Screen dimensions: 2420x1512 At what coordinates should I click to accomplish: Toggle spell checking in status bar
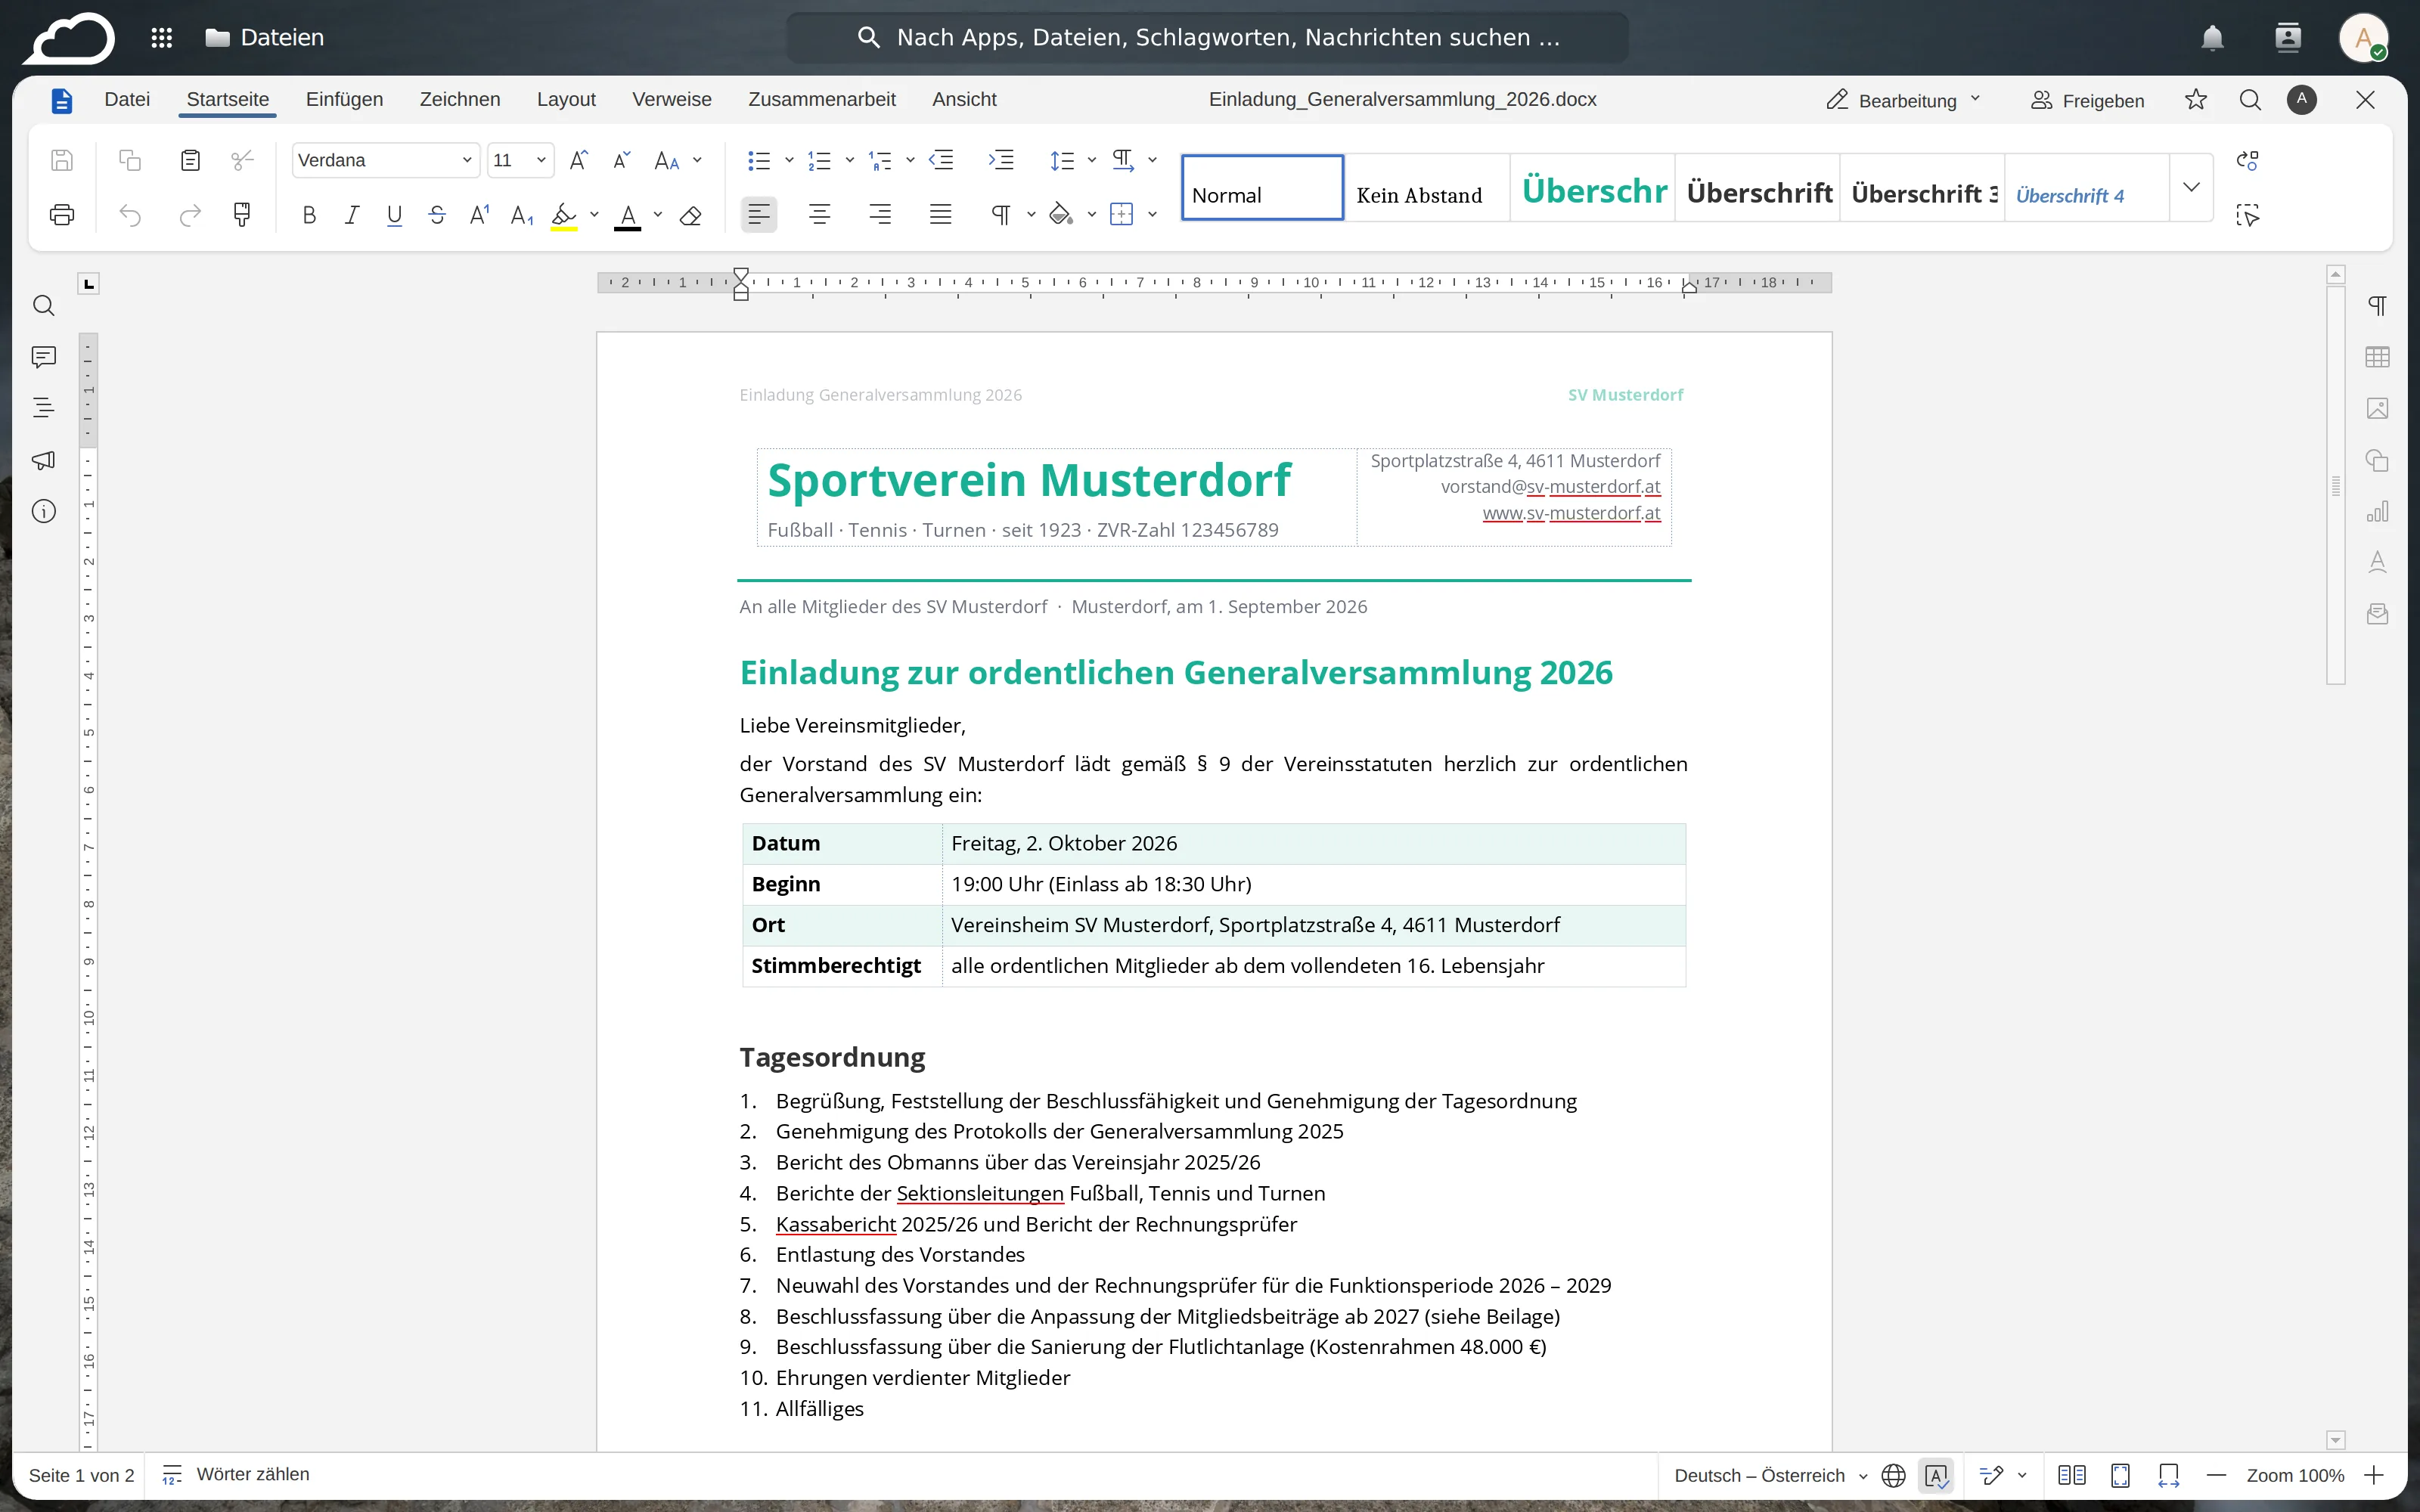click(1936, 1475)
